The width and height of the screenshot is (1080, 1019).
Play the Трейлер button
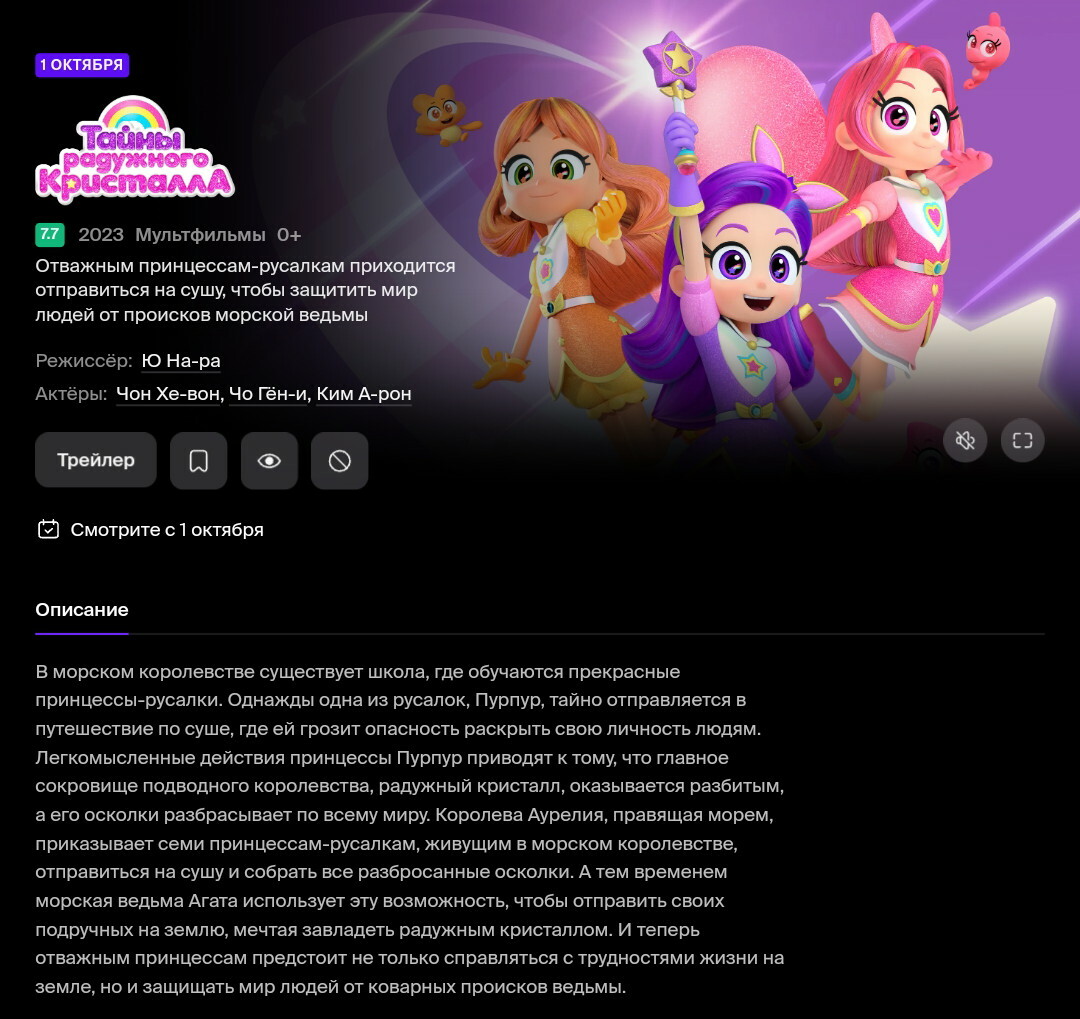point(96,460)
